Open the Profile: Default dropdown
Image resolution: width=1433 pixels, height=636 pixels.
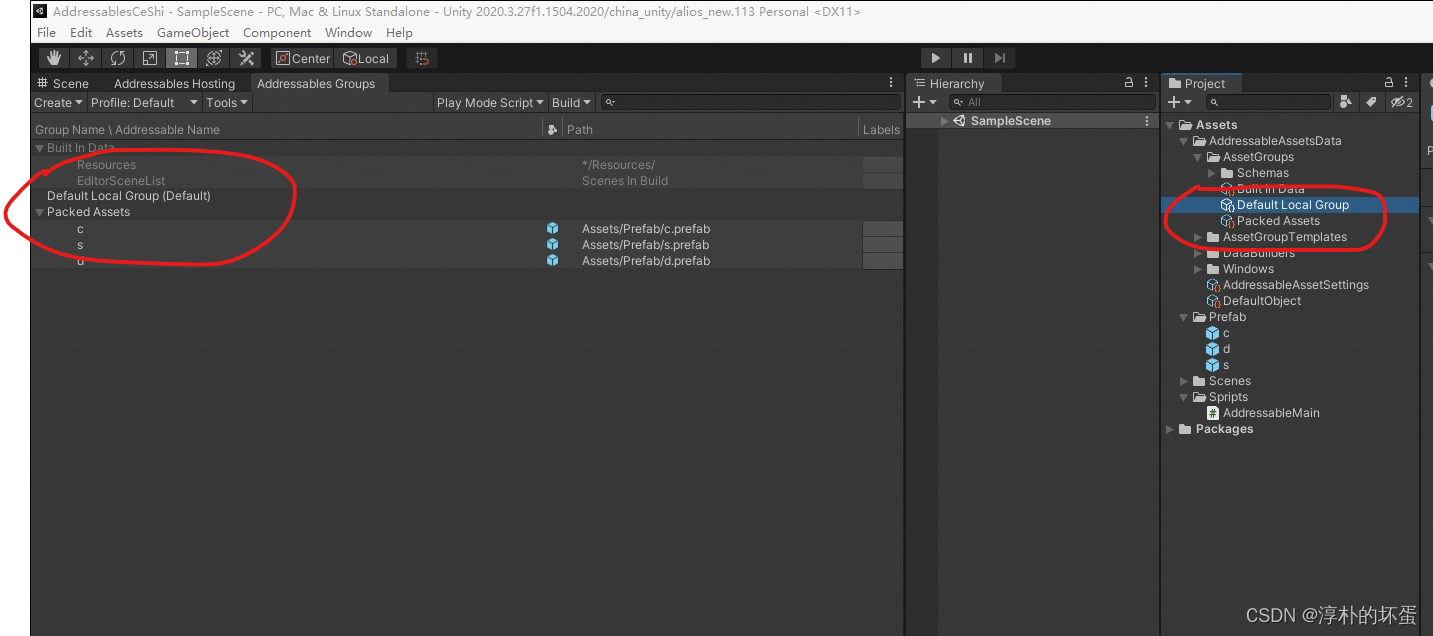tap(144, 102)
